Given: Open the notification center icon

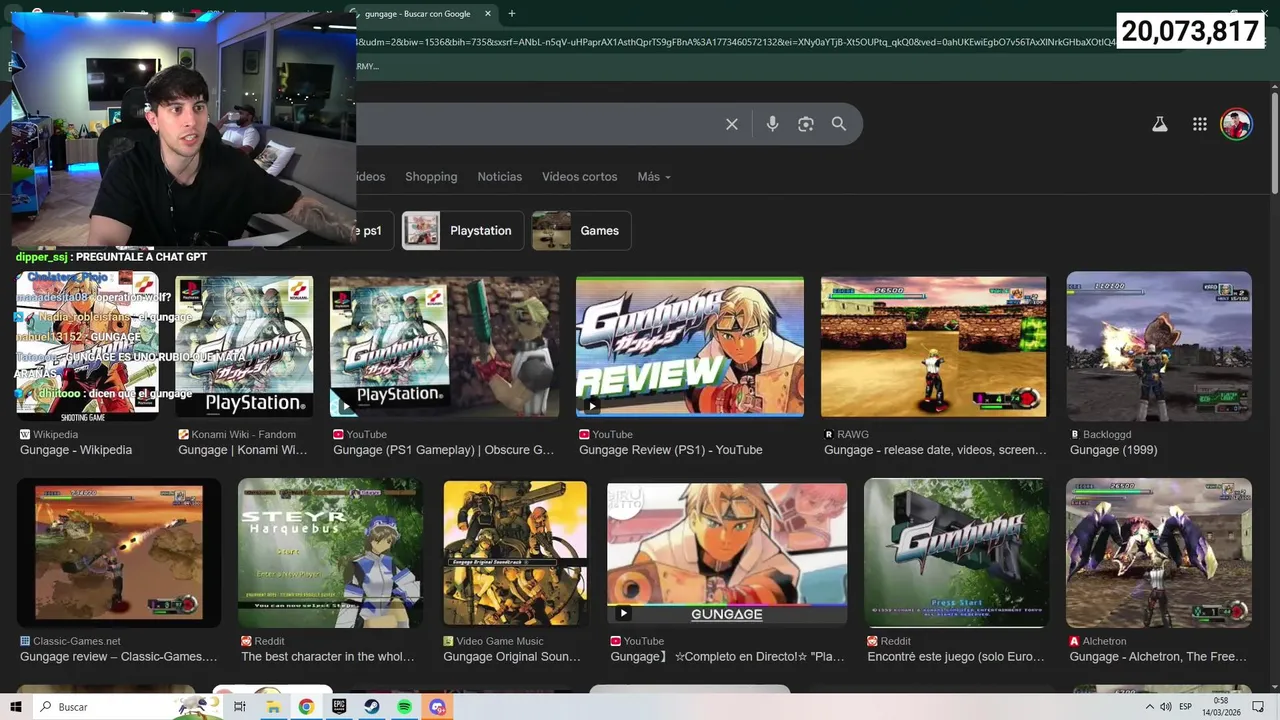Looking at the screenshot, I should [1258, 707].
